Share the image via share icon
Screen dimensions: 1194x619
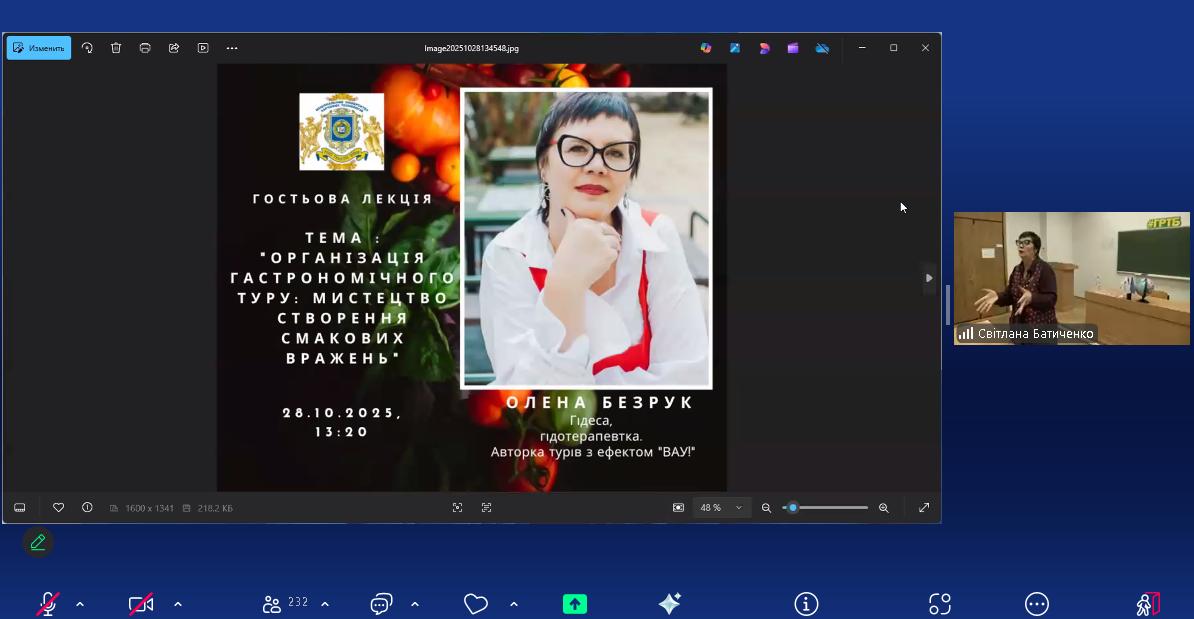(174, 48)
